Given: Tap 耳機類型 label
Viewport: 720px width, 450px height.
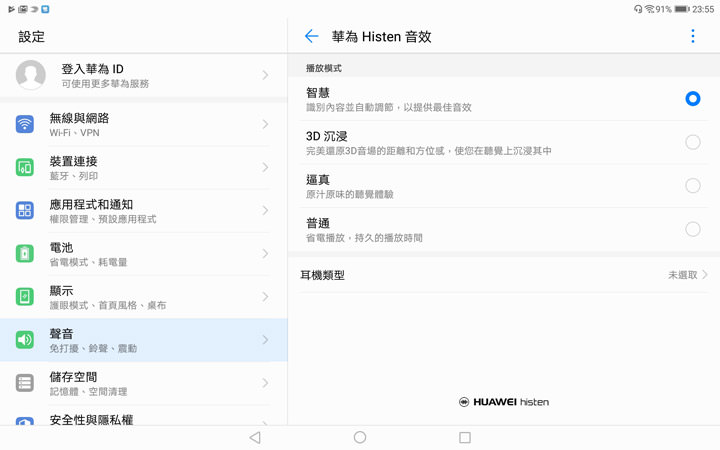Looking at the screenshot, I should [322, 275].
